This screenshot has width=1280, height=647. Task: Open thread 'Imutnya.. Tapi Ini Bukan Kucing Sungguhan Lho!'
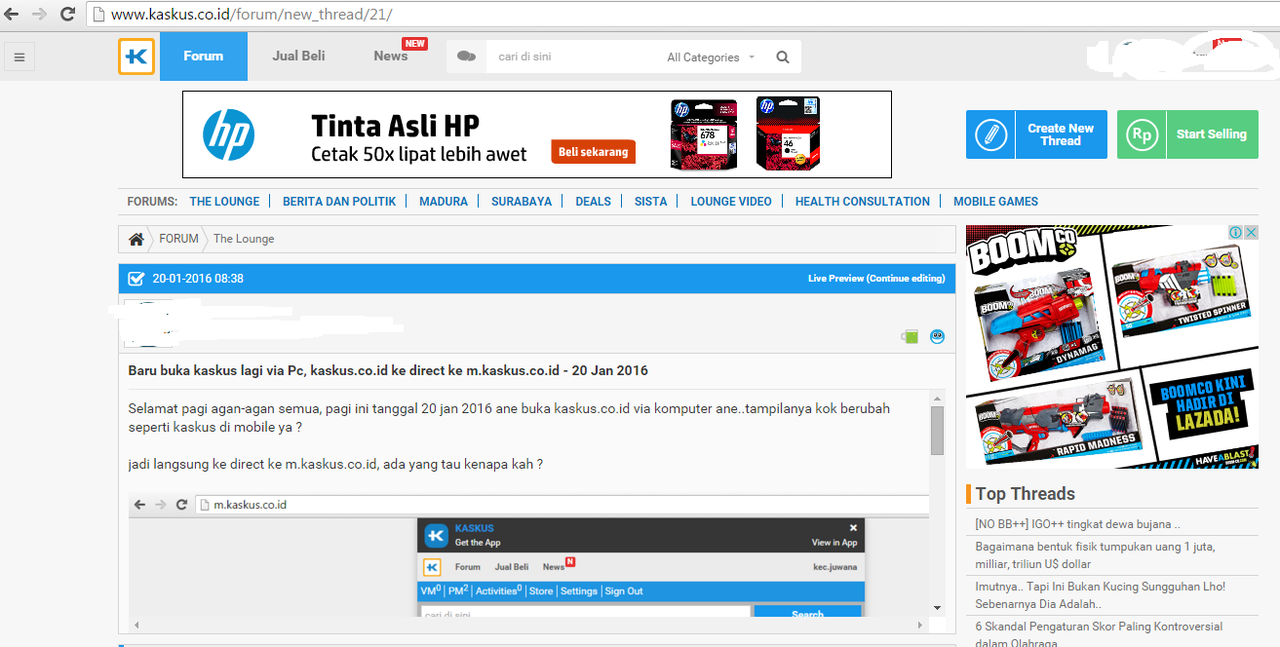pos(1100,595)
